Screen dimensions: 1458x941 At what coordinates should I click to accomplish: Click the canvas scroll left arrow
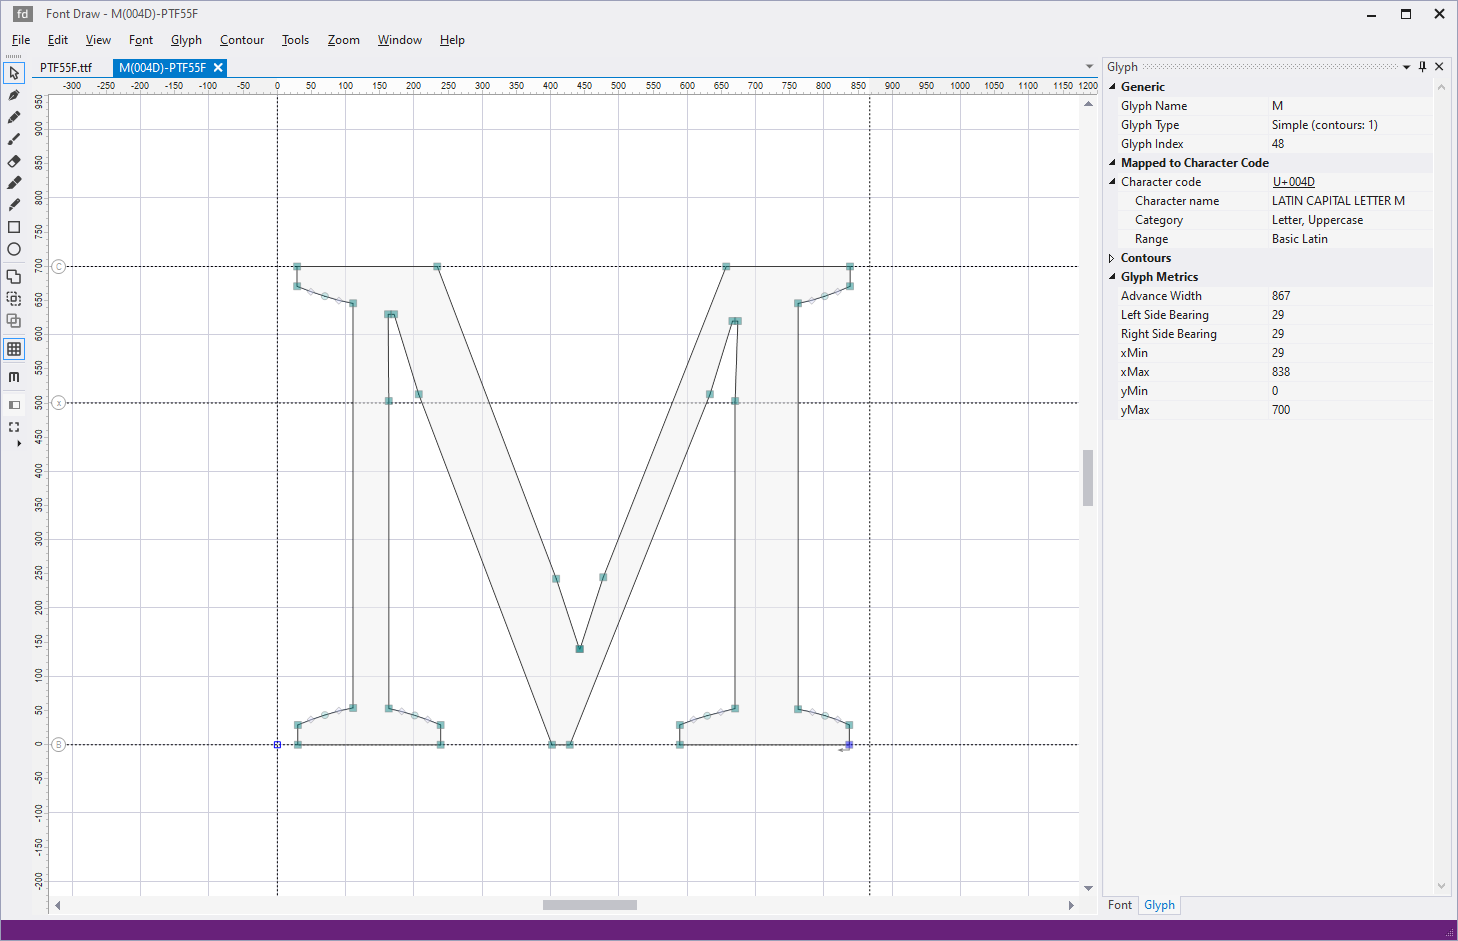(x=58, y=905)
